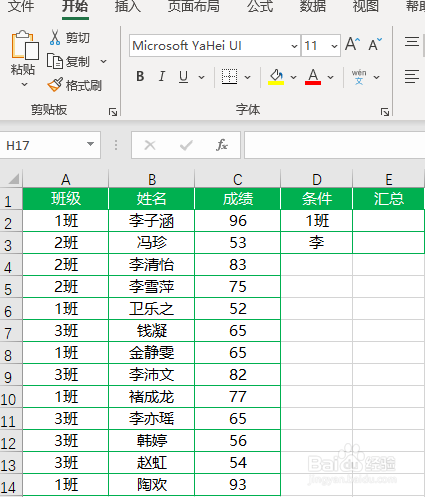
Task: Click the left alignment icon
Action: click(412, 77)
